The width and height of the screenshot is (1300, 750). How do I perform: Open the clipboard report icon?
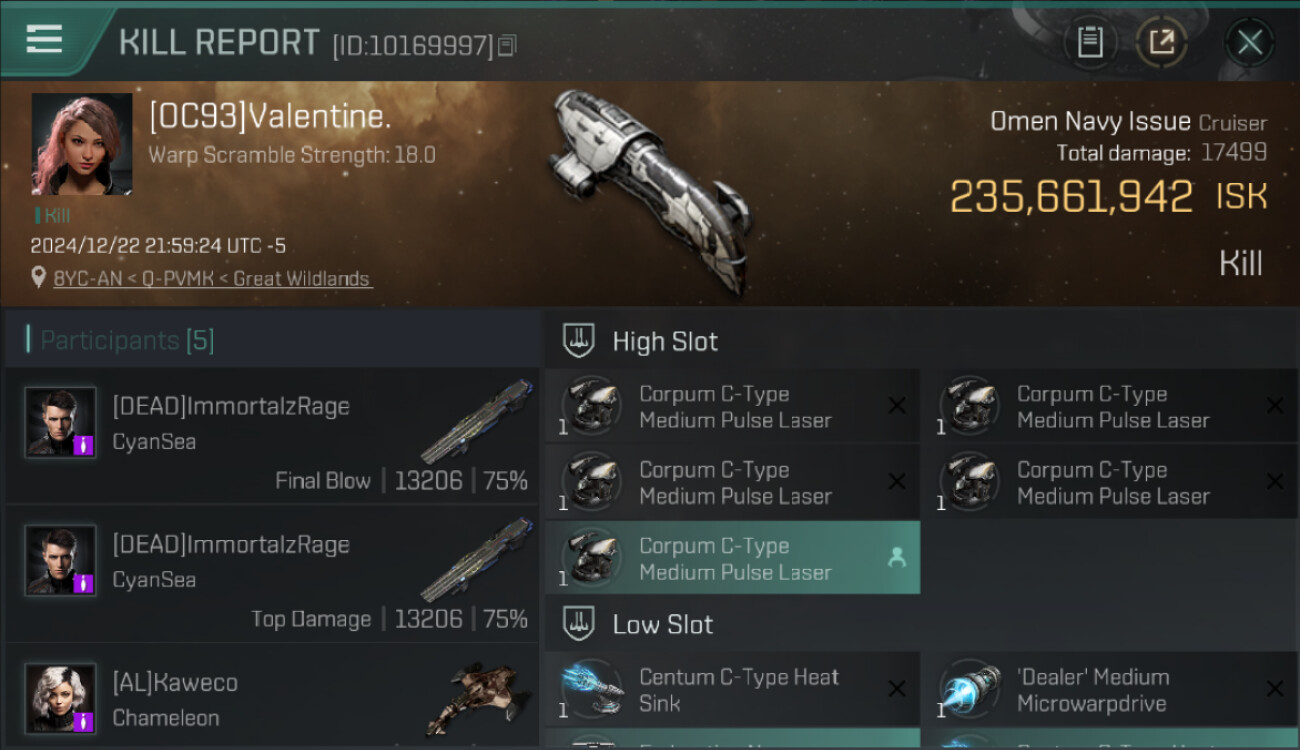pyautogui.click(x=1090, y=42)
